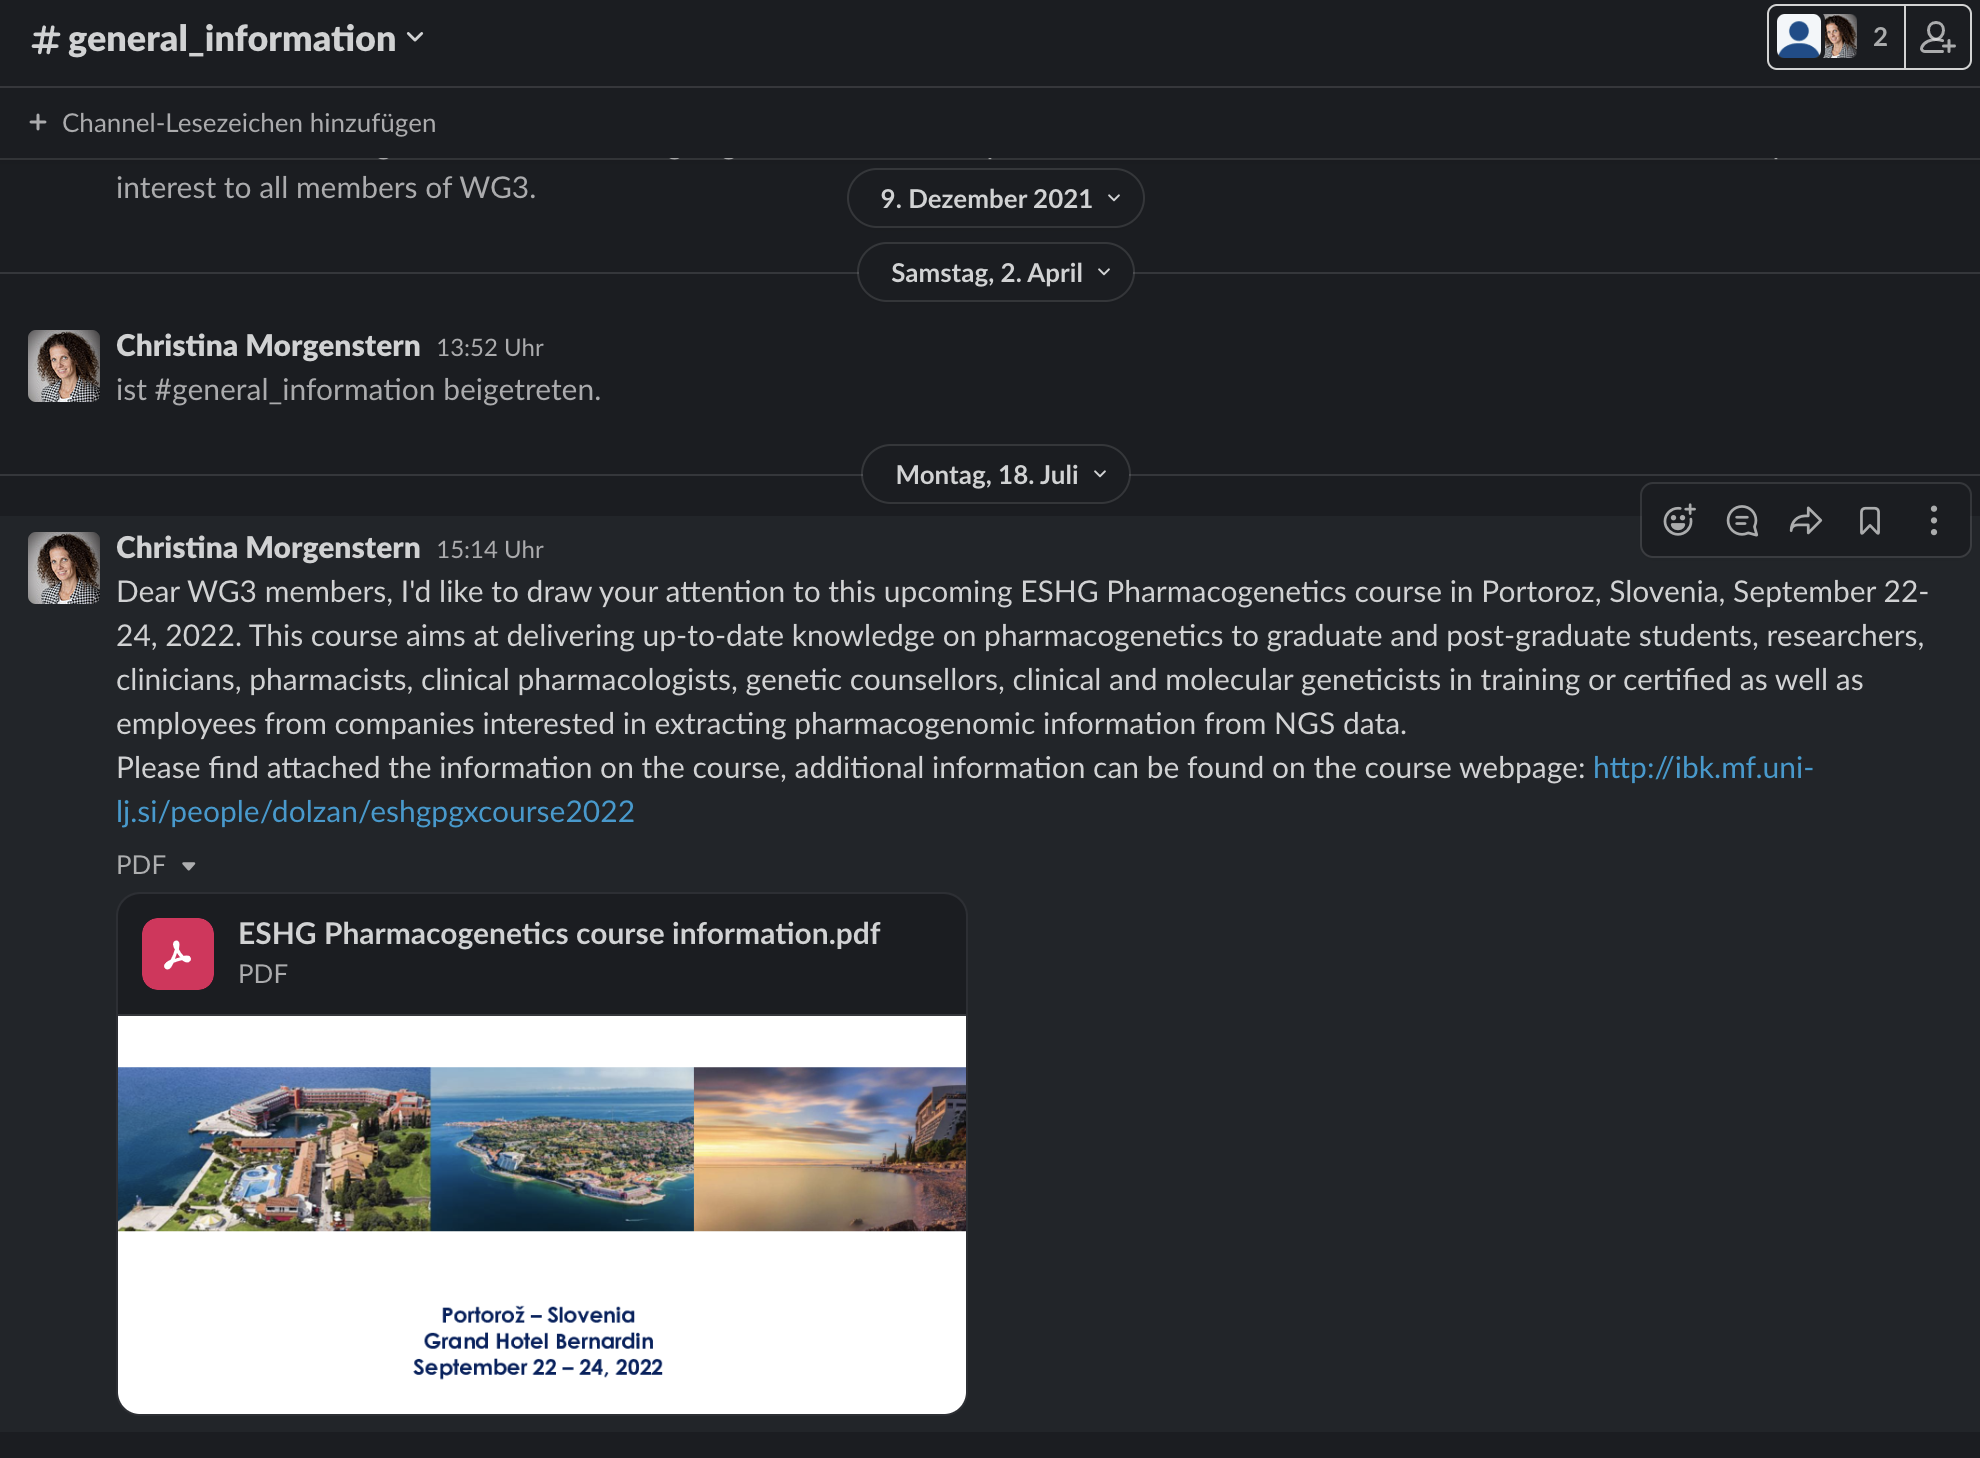The image size is (1980, 1458).
Task: Open the ibk.mf.uni-lj.si course webpage link
Action: (1702, 768)
